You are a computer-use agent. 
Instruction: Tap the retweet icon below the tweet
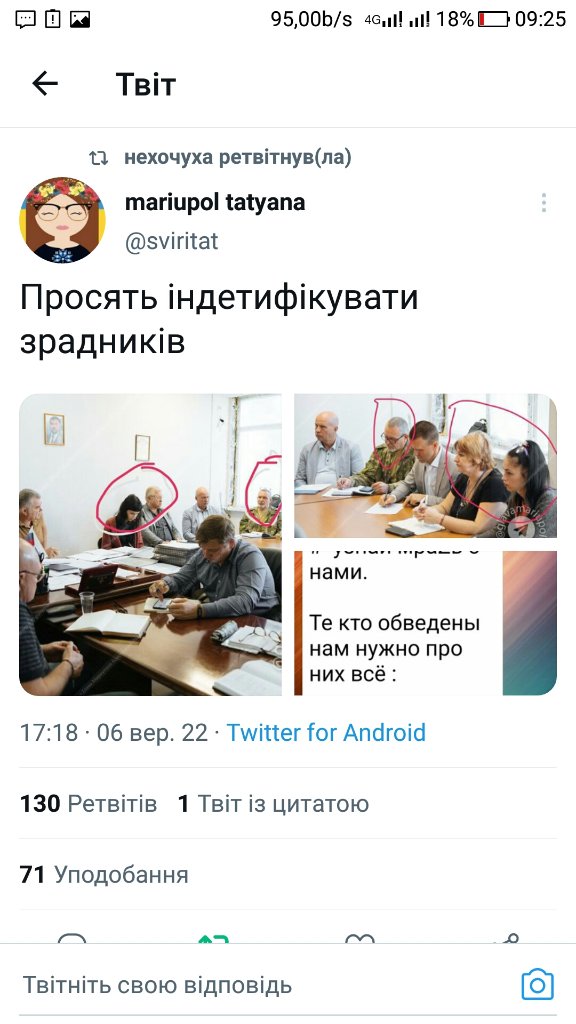[214, 939]
